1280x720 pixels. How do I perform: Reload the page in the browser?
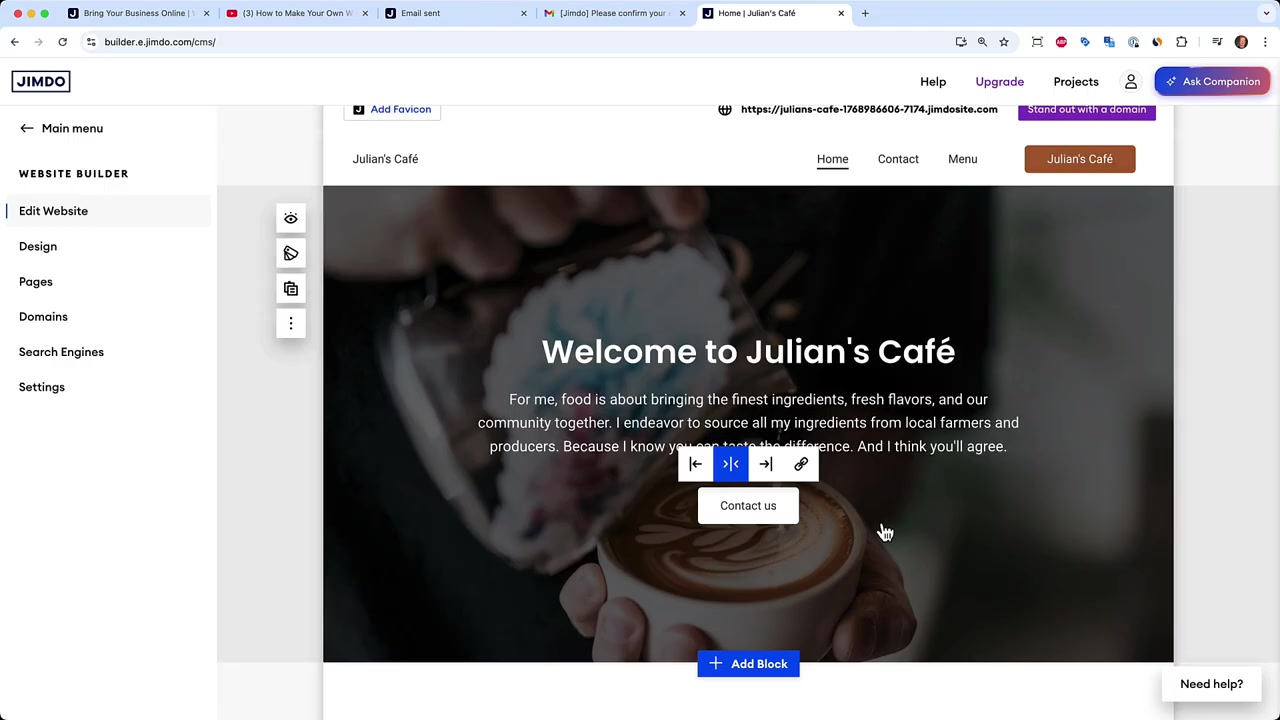[x=62, y=42]
